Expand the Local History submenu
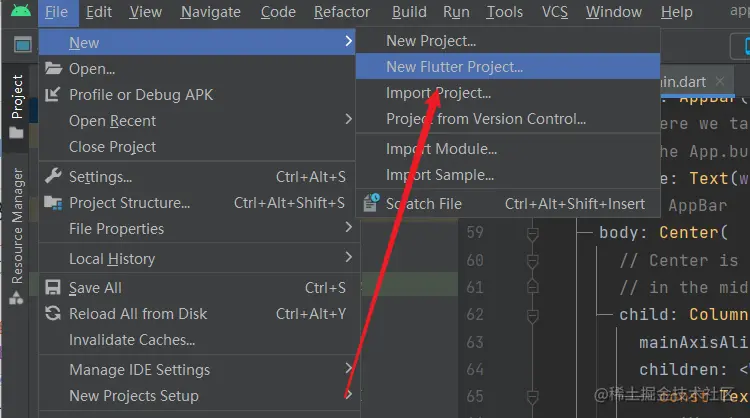 348,258
